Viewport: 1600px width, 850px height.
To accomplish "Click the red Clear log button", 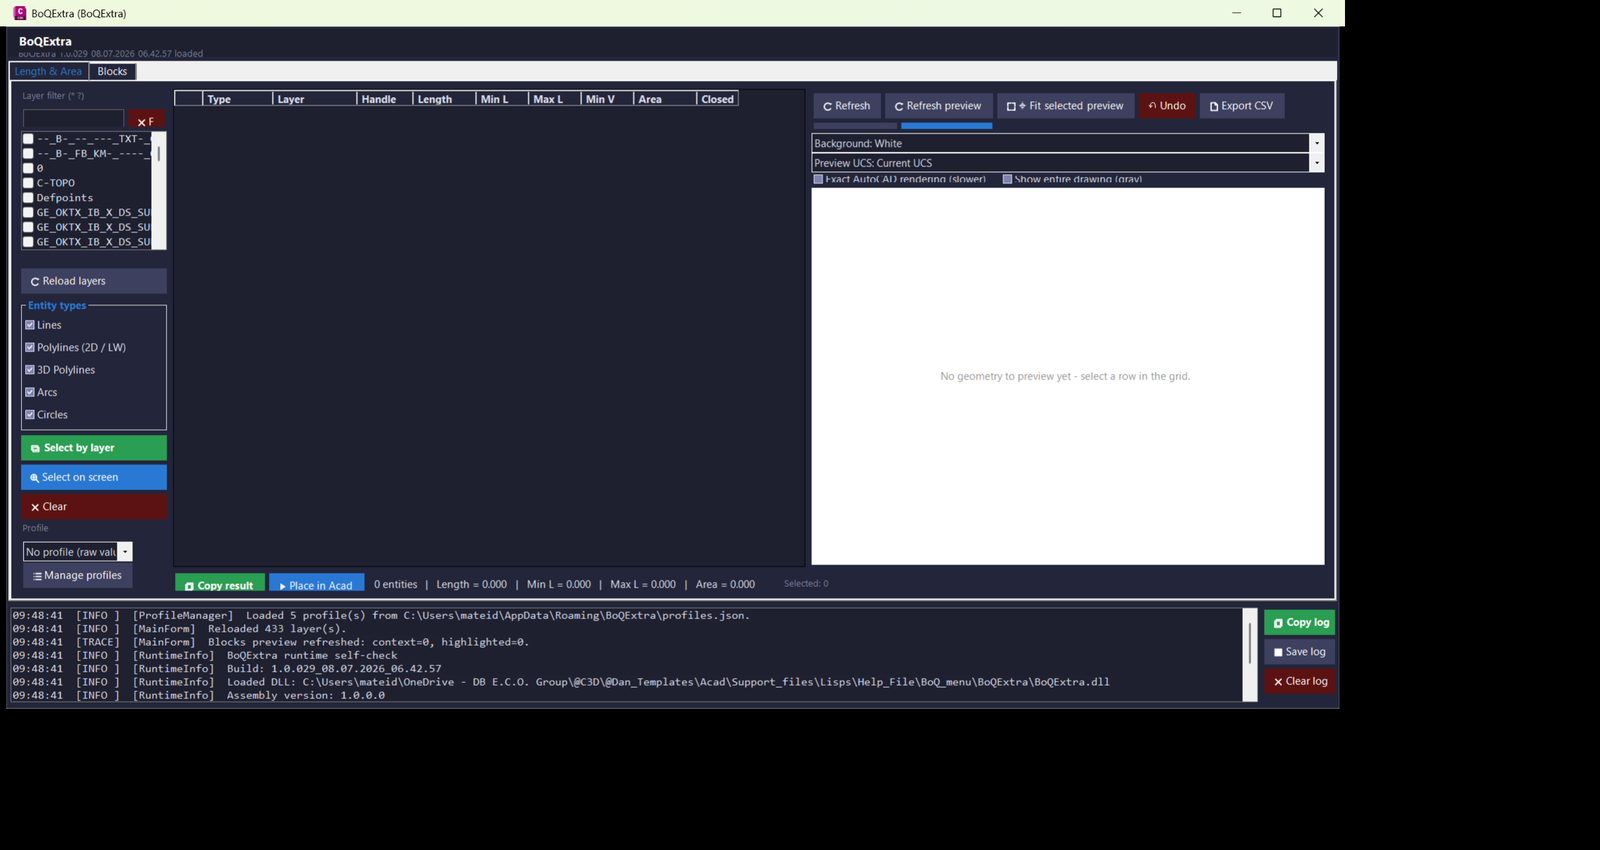I will pos(1300,681).
